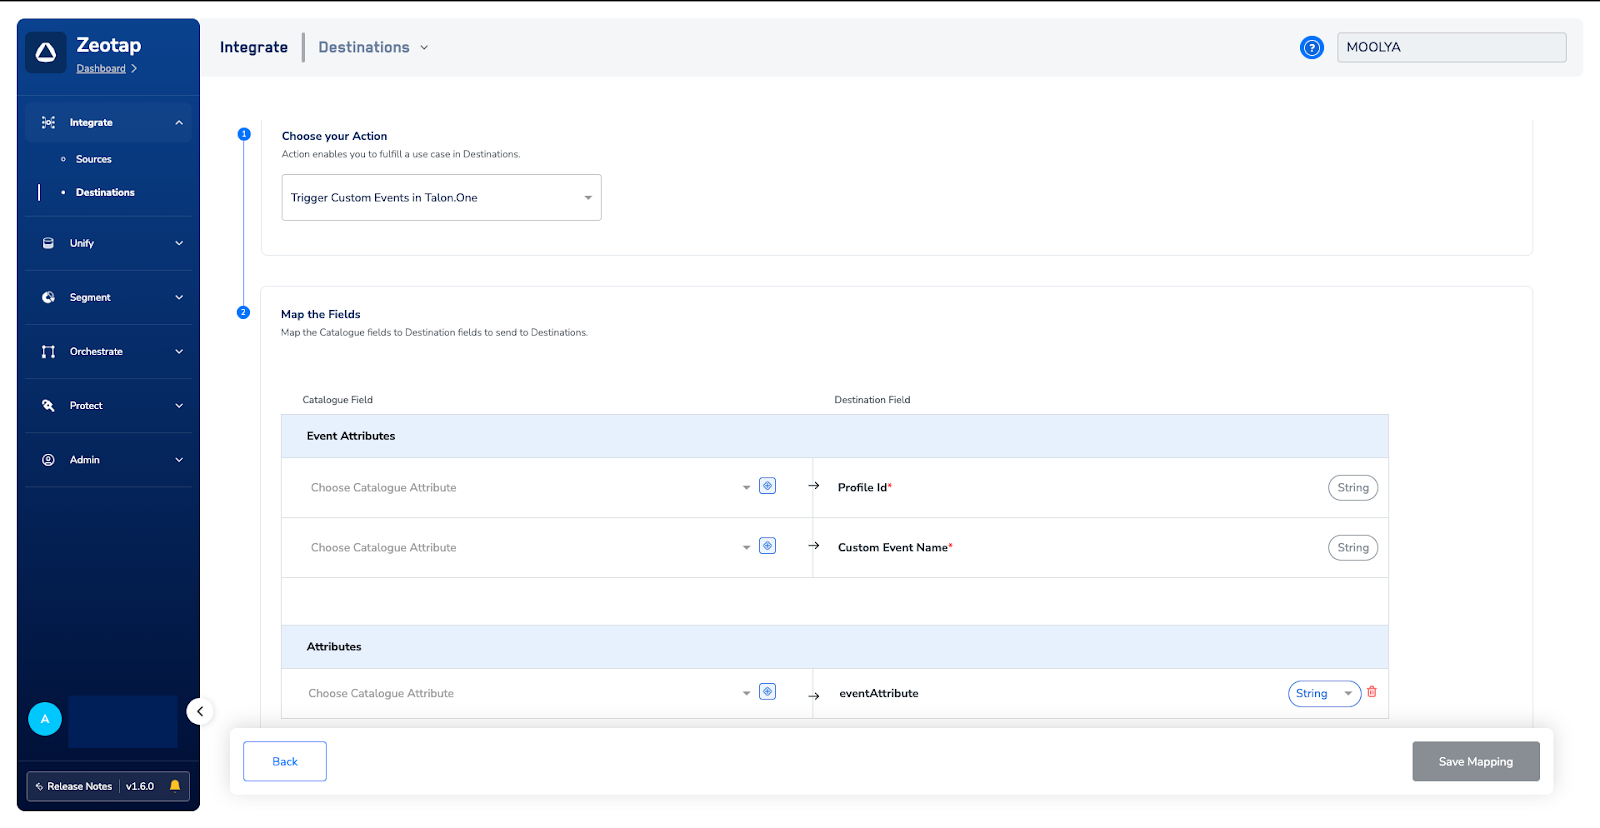Click the v1.6.0 version label
The height and width of the screenshot is (828, 1600).
click(140, 786)
